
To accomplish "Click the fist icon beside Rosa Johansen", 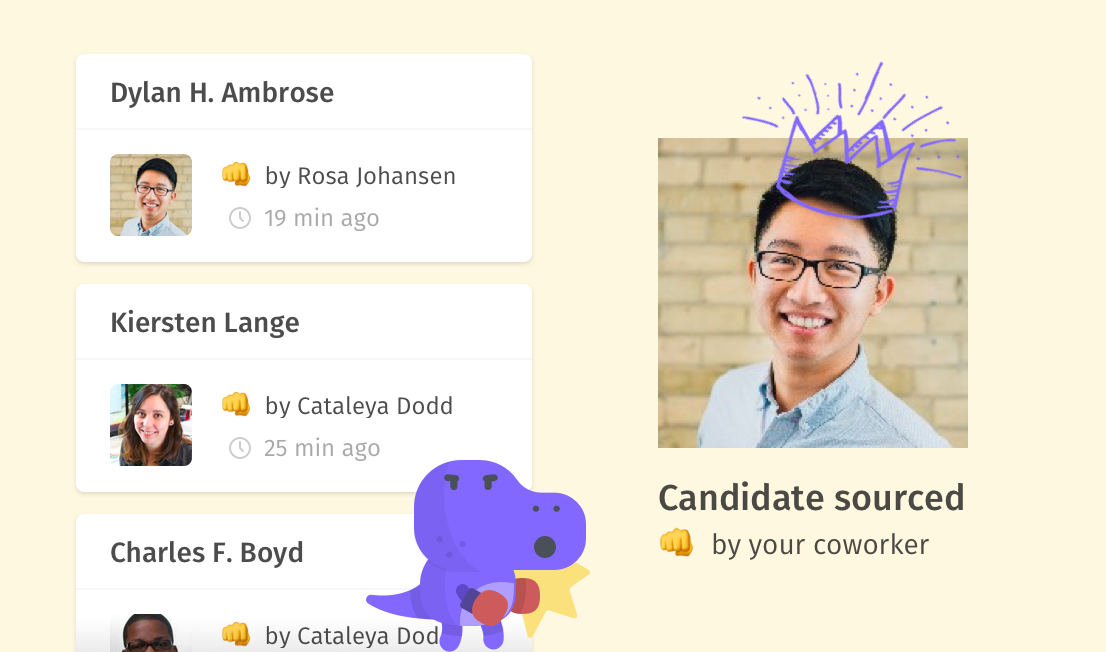I will pyautogui.click(x=236, y=175).
